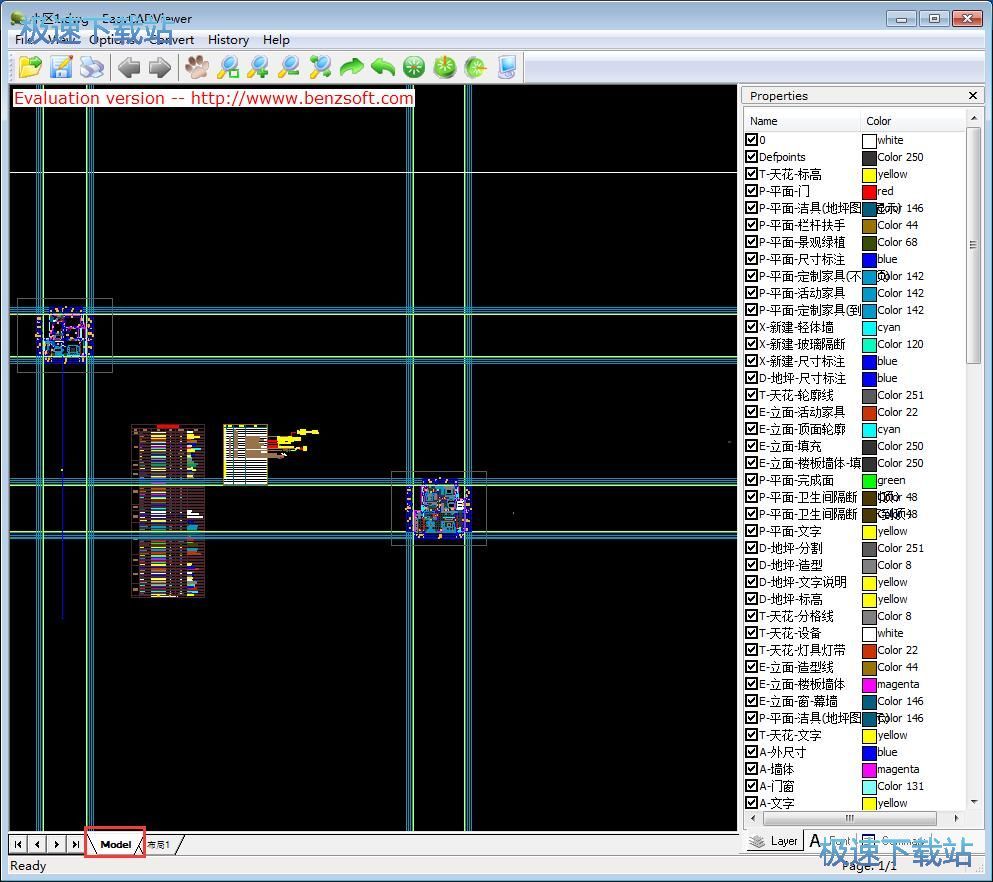Go to the previous view arrow
993x882 pixels.
129,67
